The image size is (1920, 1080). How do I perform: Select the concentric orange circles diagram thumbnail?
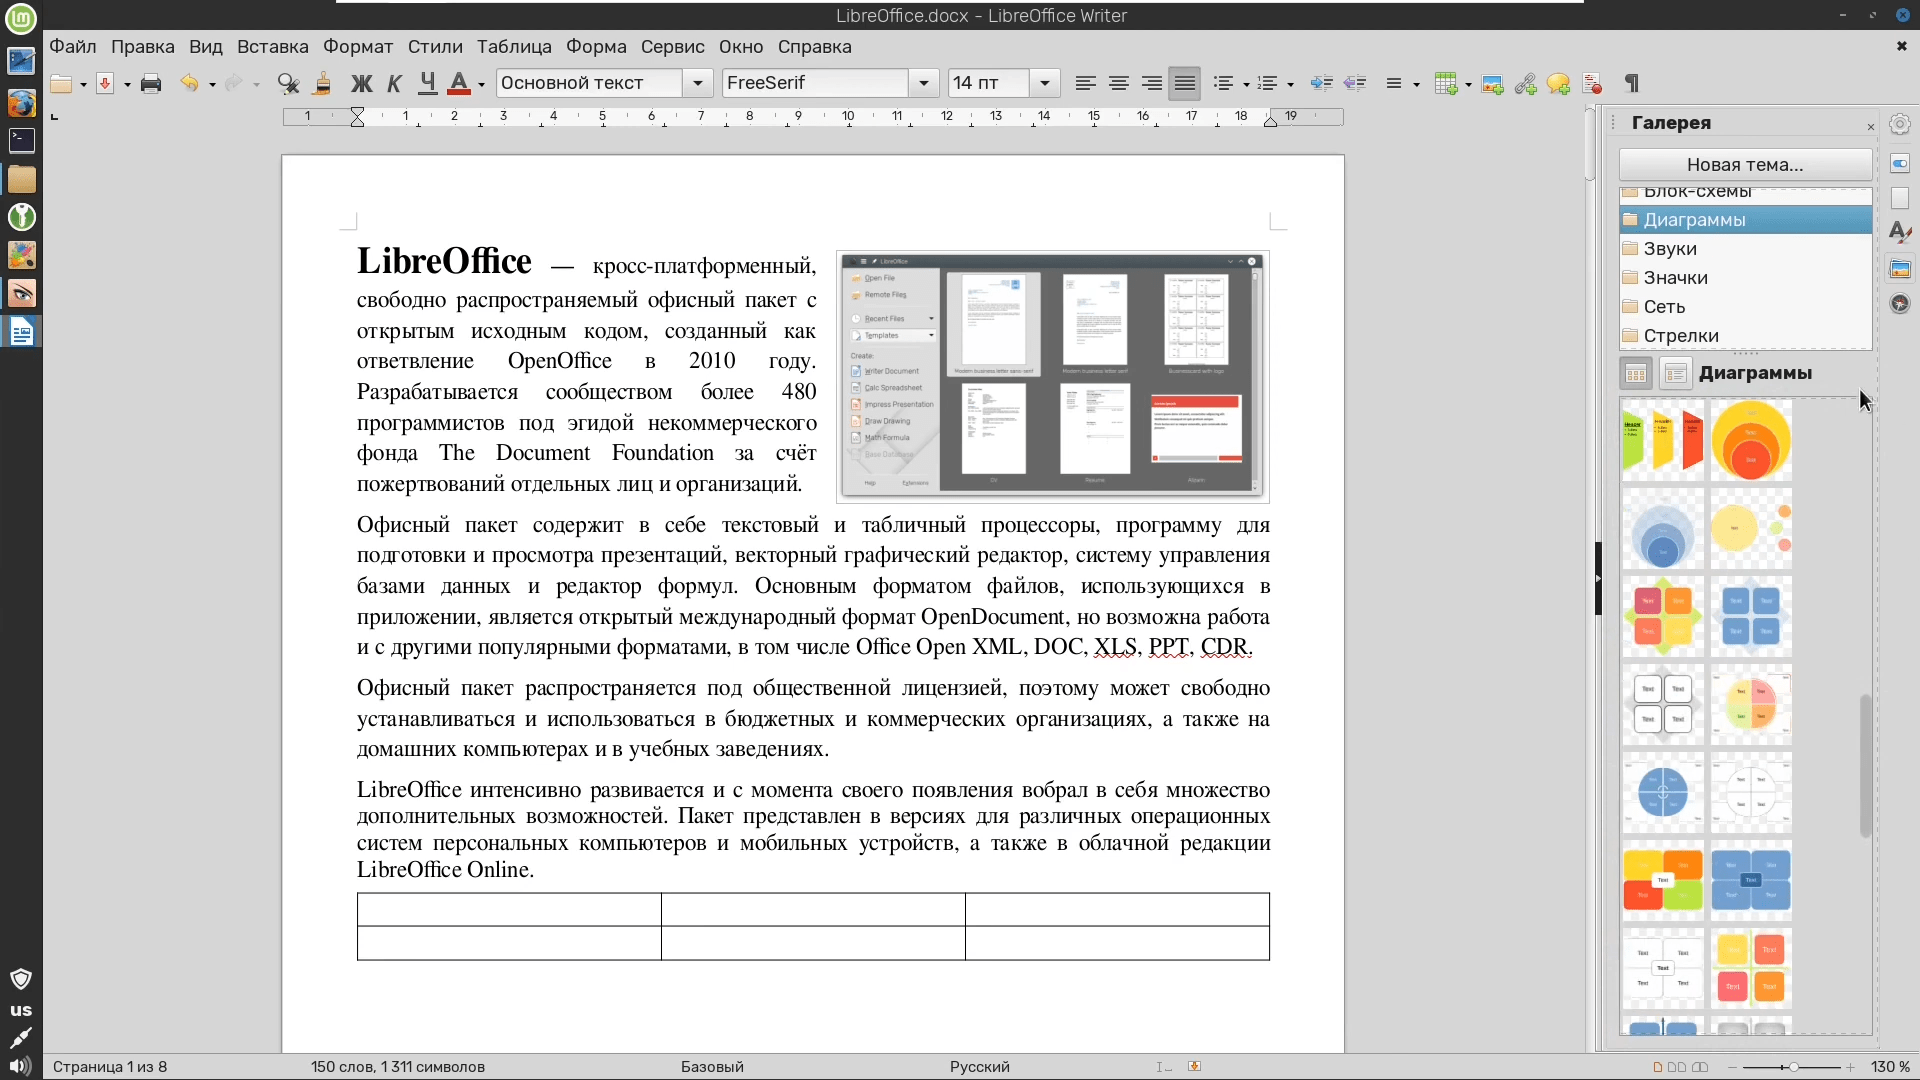coord(1751,441)
